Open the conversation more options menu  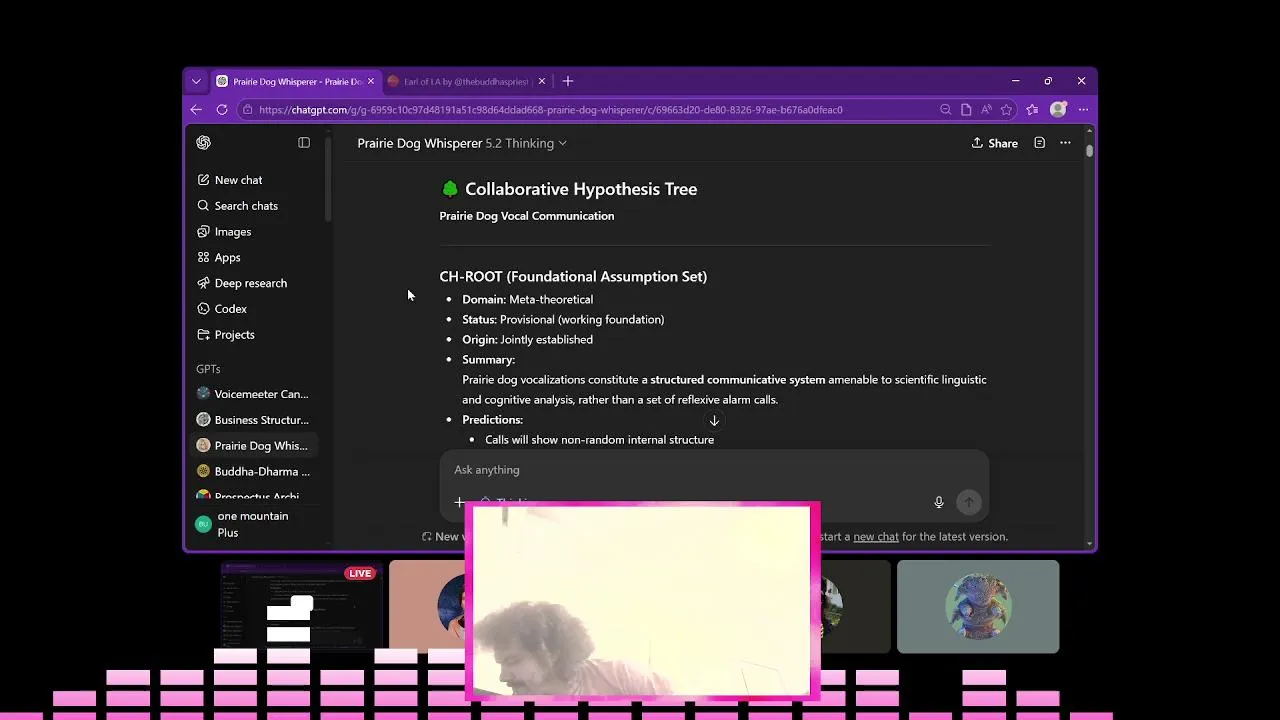tap(1065, 143)
